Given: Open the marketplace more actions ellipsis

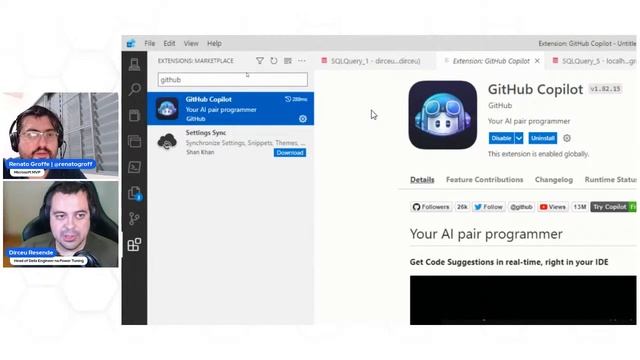Looking at the screenshot, I should [x=302, y=61].
